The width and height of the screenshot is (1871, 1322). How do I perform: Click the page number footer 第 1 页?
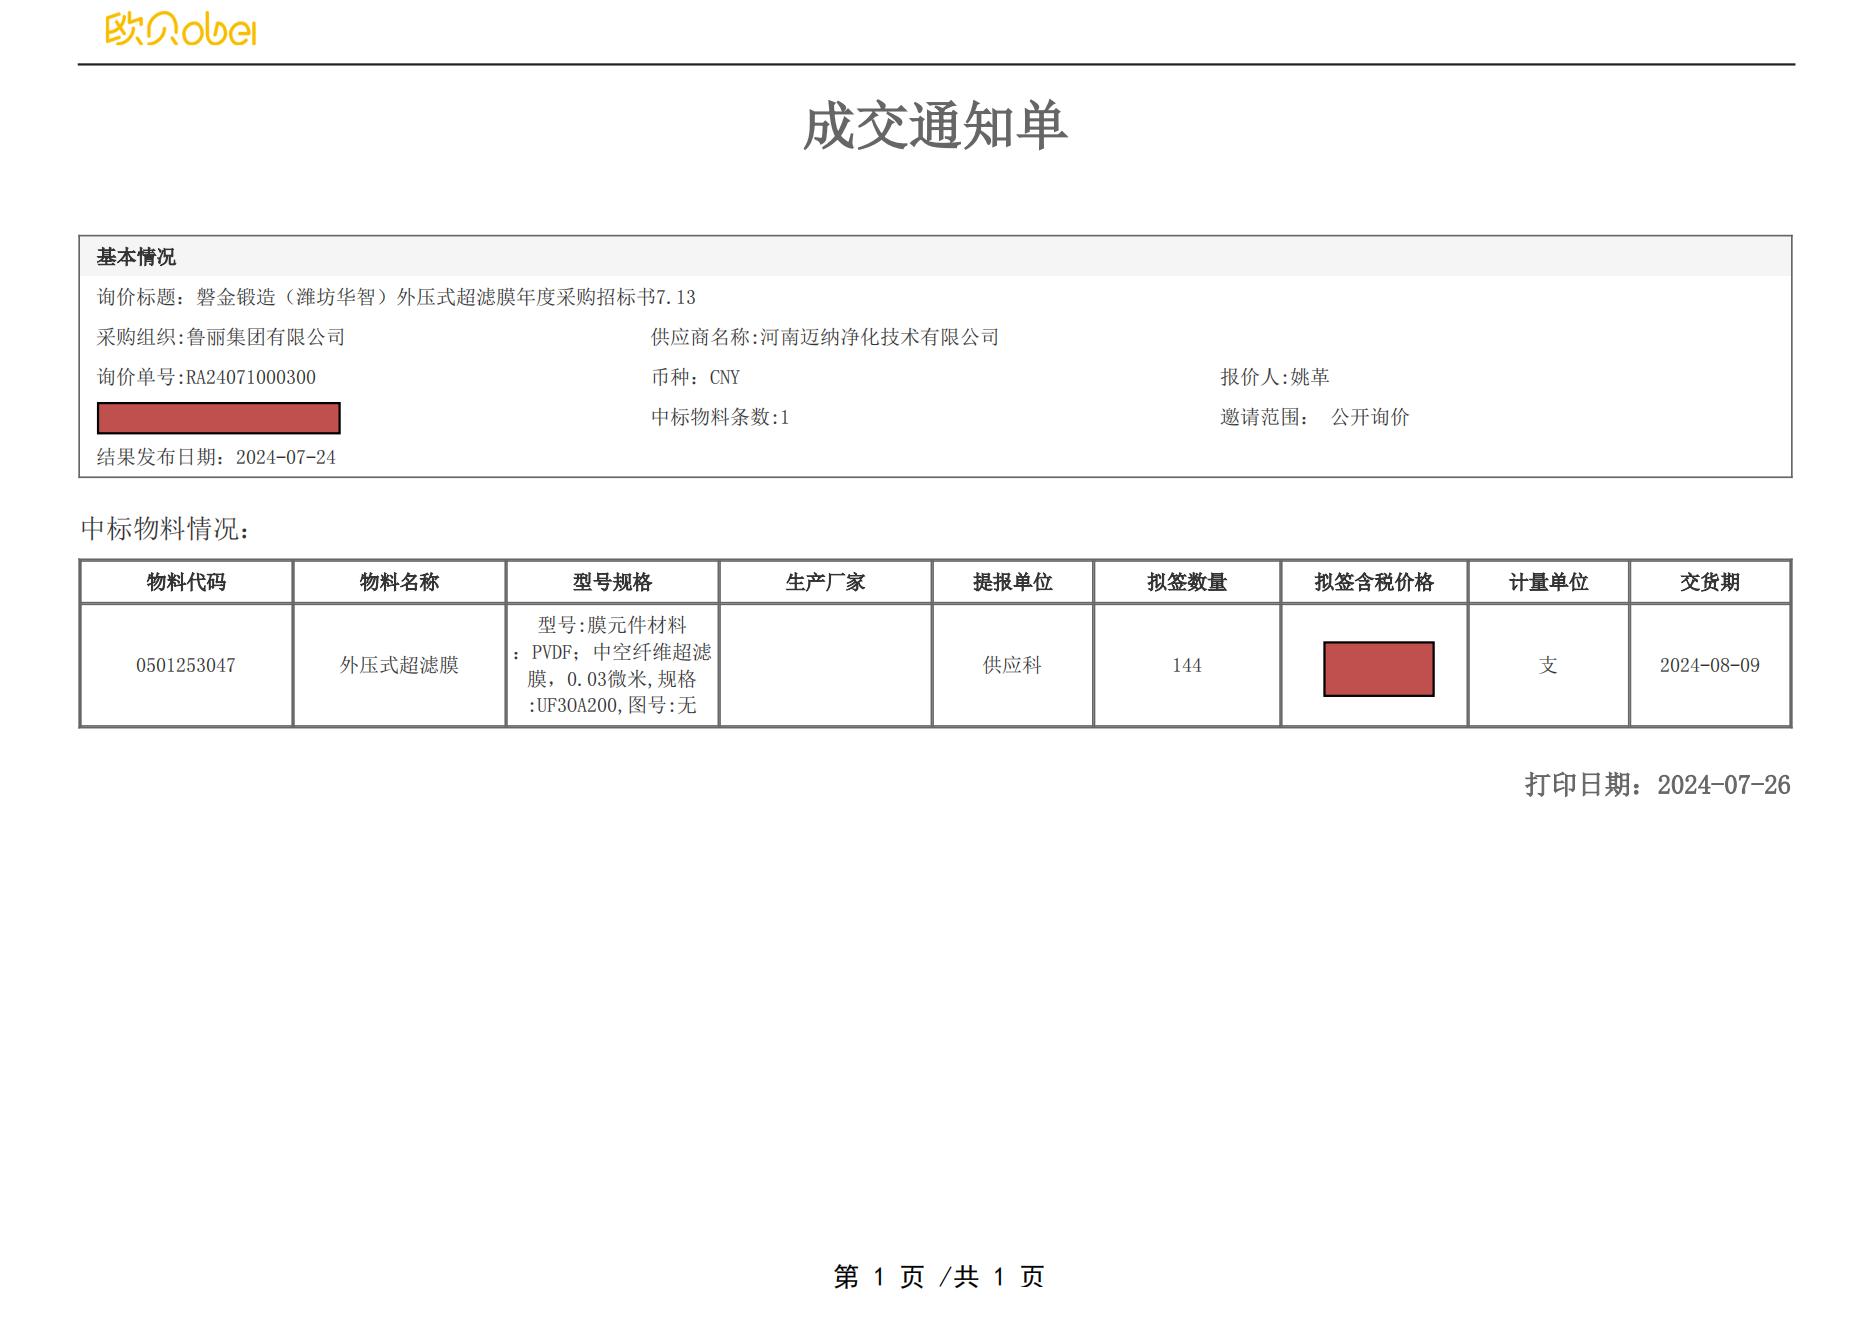coord(879,1277)
